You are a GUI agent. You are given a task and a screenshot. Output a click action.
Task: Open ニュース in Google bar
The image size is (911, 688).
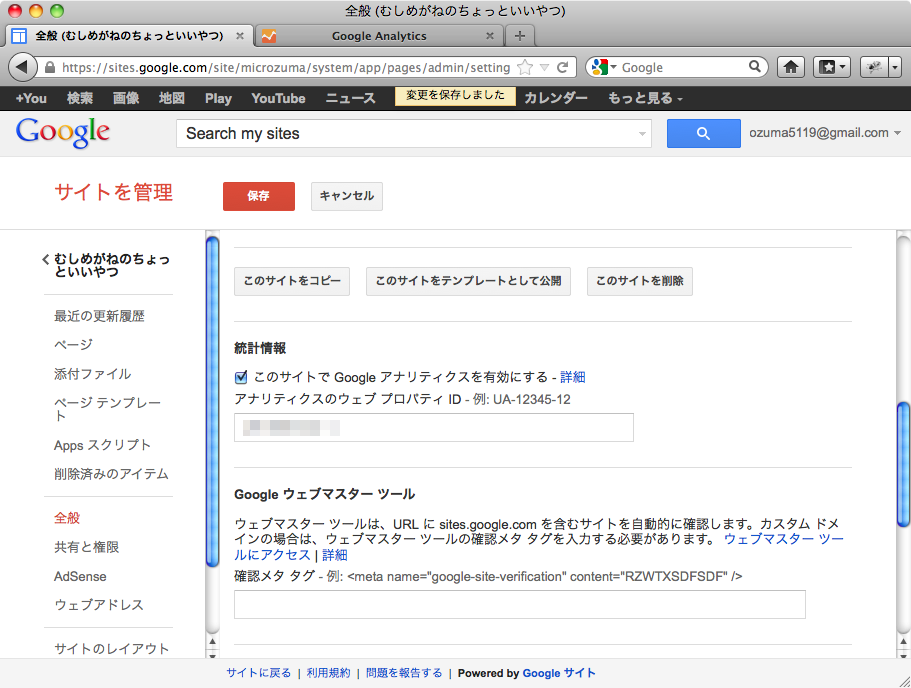[350, 98]
